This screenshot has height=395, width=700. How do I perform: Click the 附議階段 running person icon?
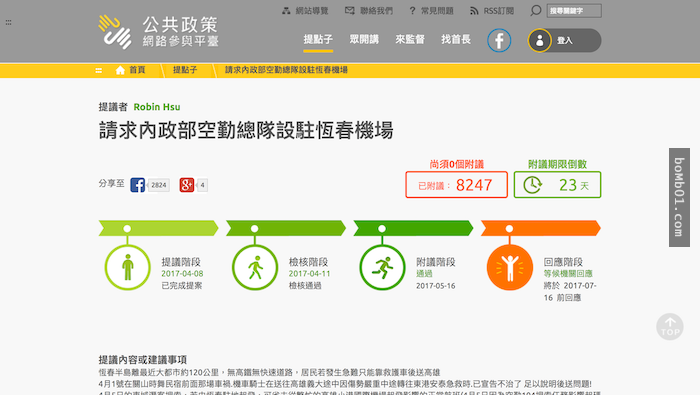point(382,267)
